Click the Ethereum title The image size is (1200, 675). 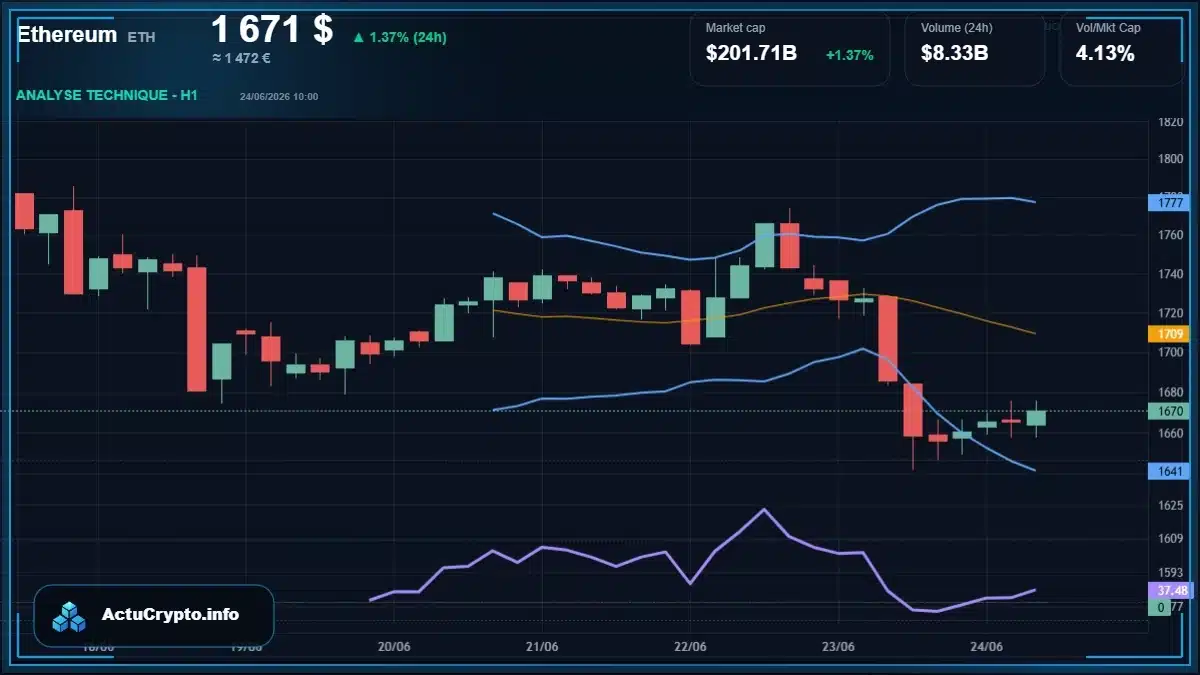tap(67, 34)
